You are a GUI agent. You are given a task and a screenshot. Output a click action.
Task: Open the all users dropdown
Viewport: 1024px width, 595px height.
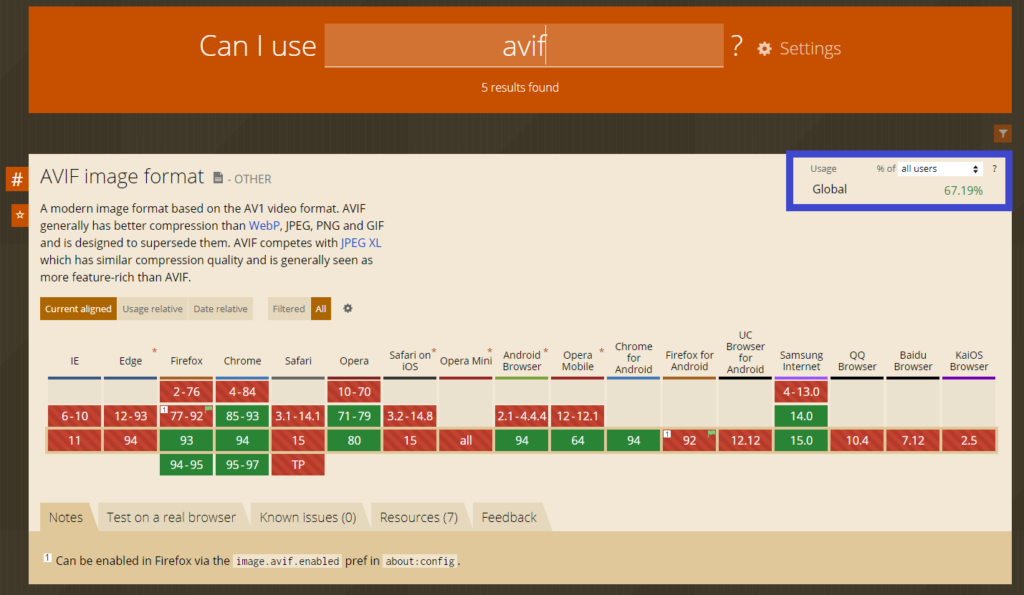pos(940,169)
